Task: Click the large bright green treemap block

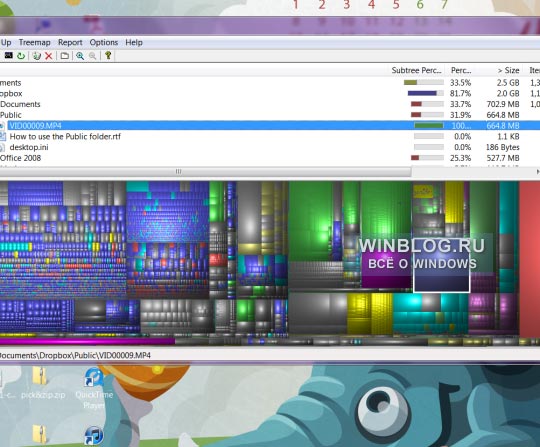Action: [x=311, y=220]
